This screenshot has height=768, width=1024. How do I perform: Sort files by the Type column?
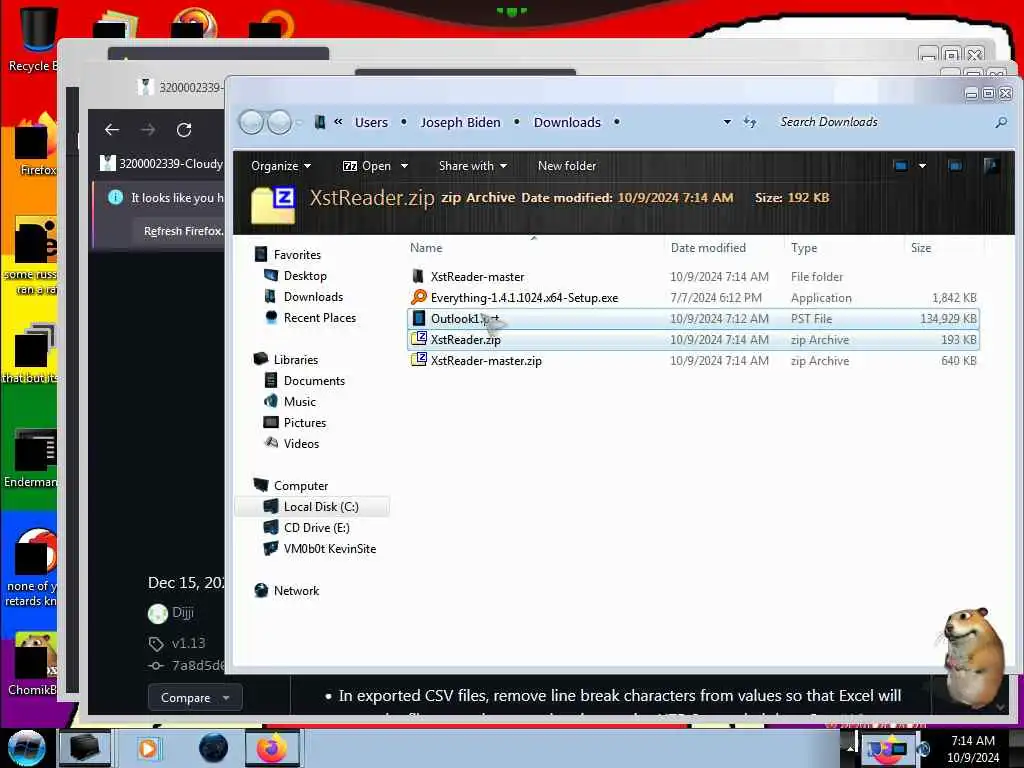(x=804, y=248)
